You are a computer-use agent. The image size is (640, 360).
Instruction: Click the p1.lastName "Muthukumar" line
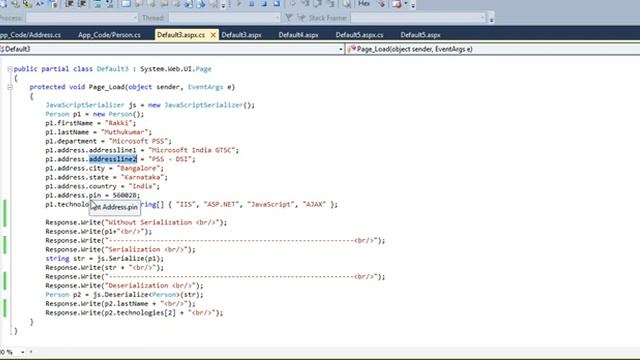[x=98, y=132]
